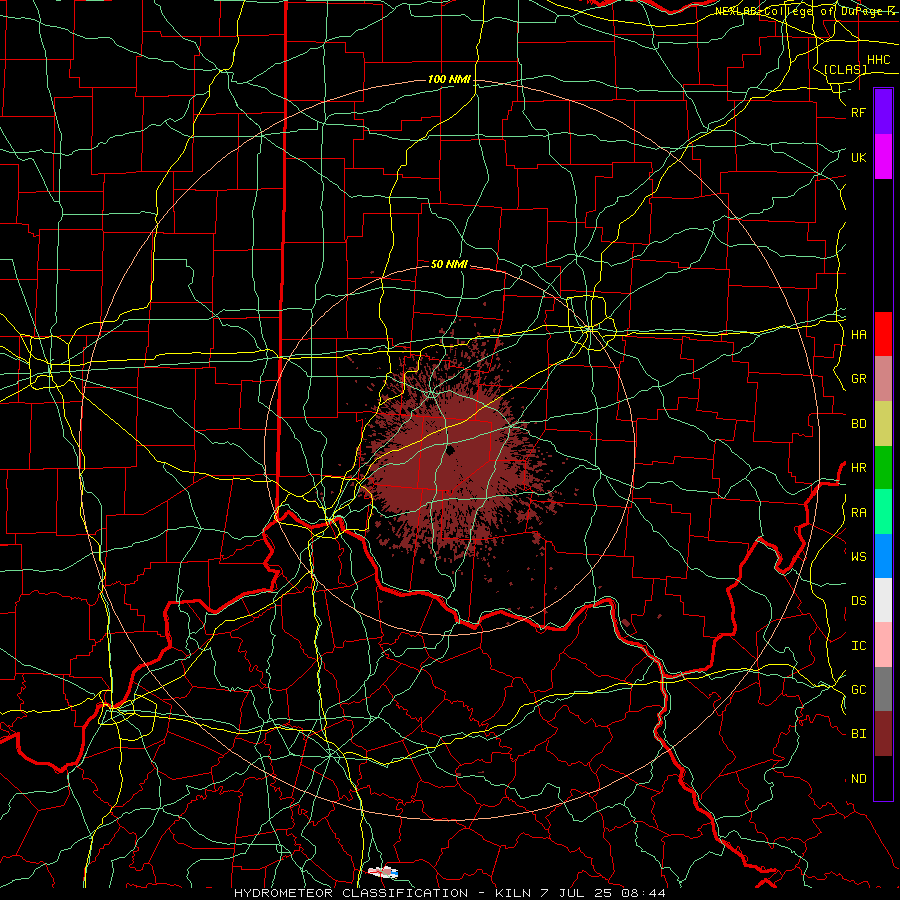
Task: Click the "RF" legend label
Action: pyautogui.click(x=859, y=113)
